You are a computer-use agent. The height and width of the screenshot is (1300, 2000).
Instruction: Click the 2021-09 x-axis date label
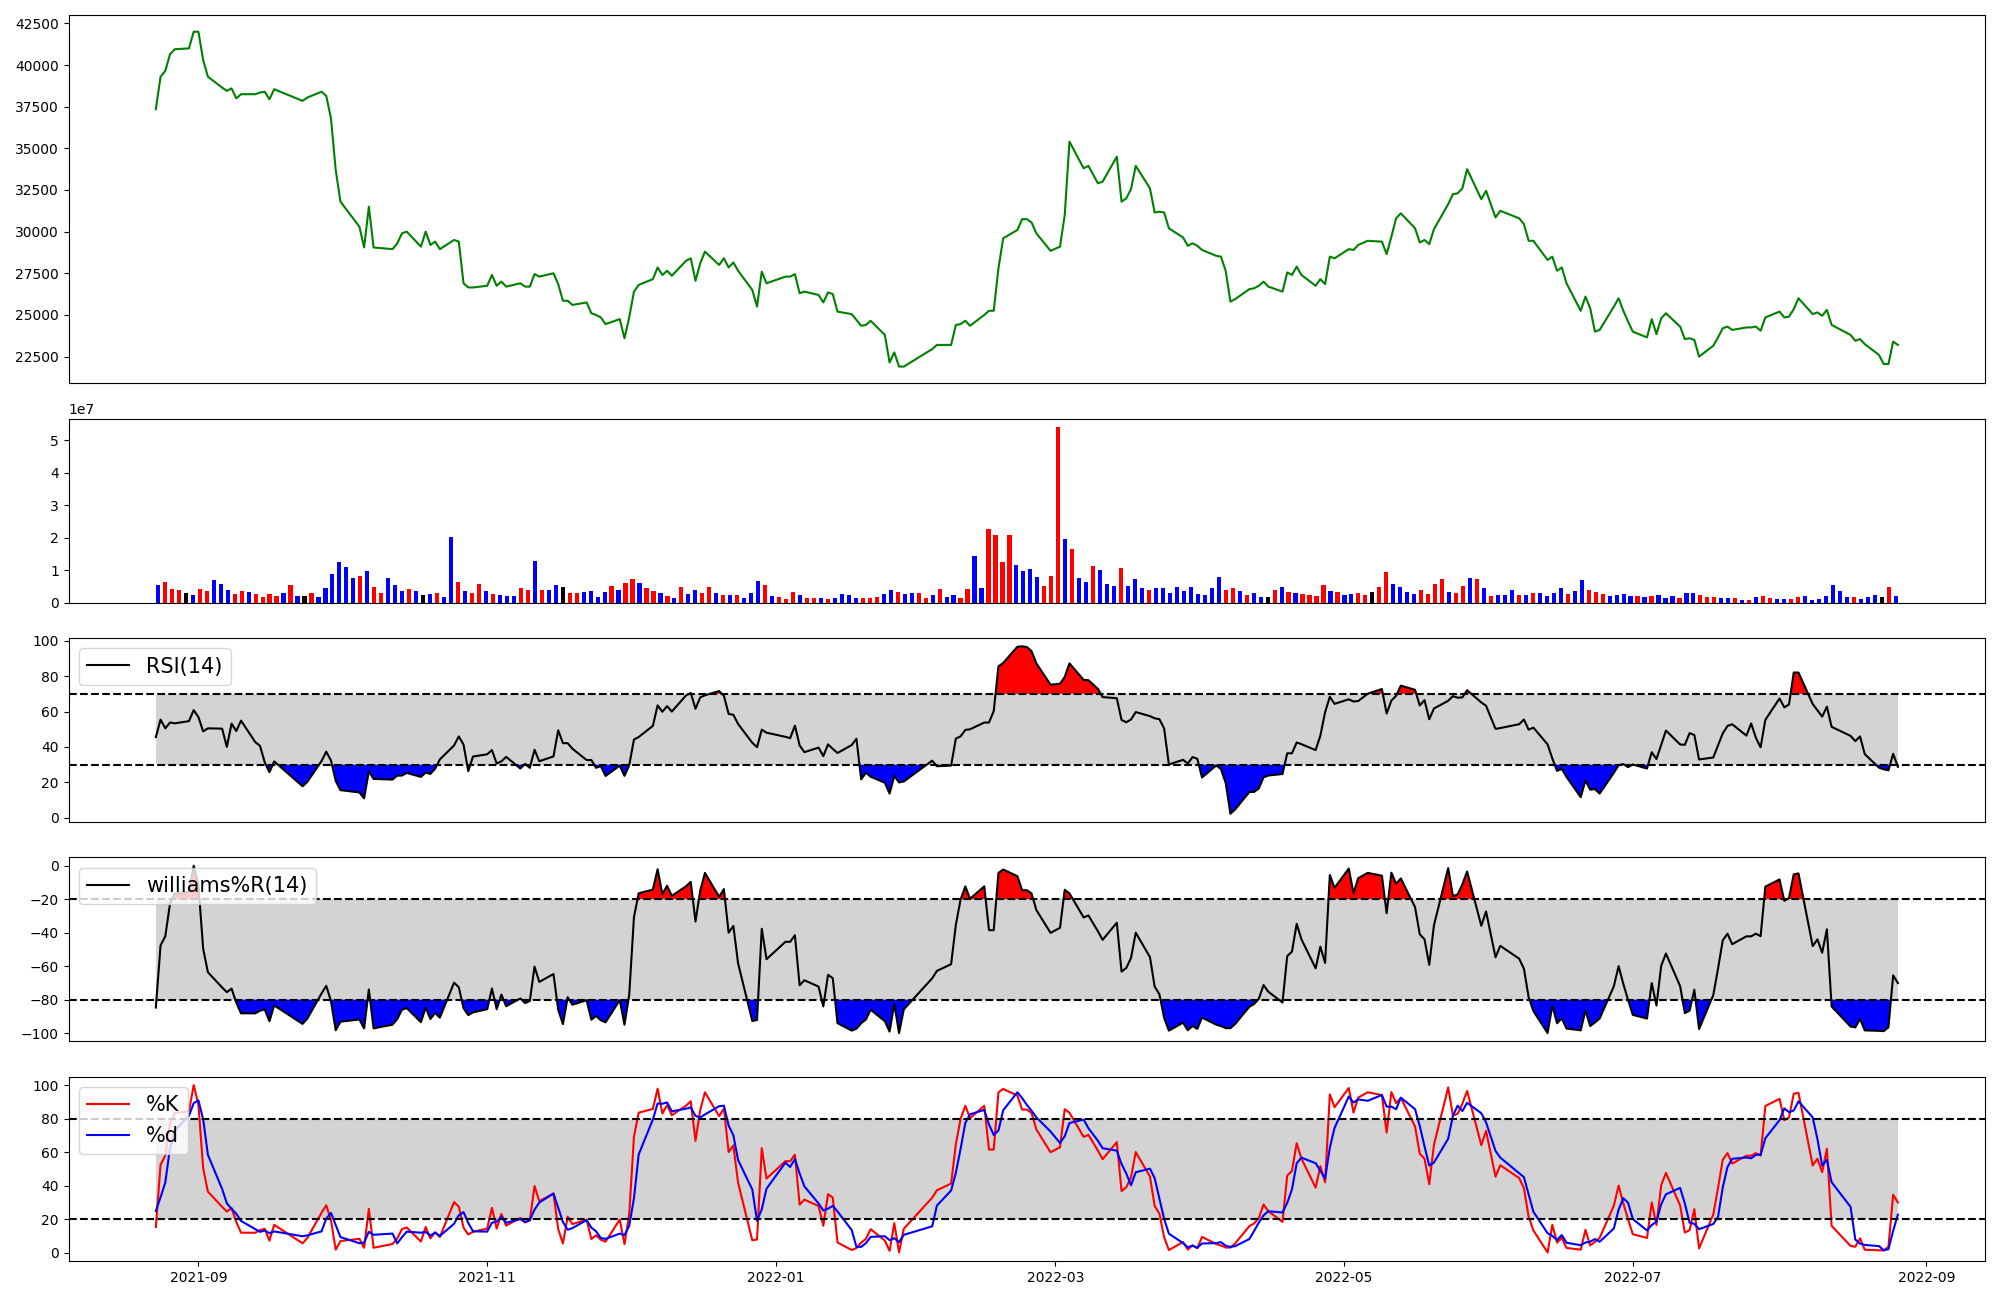click(198, 1277)
